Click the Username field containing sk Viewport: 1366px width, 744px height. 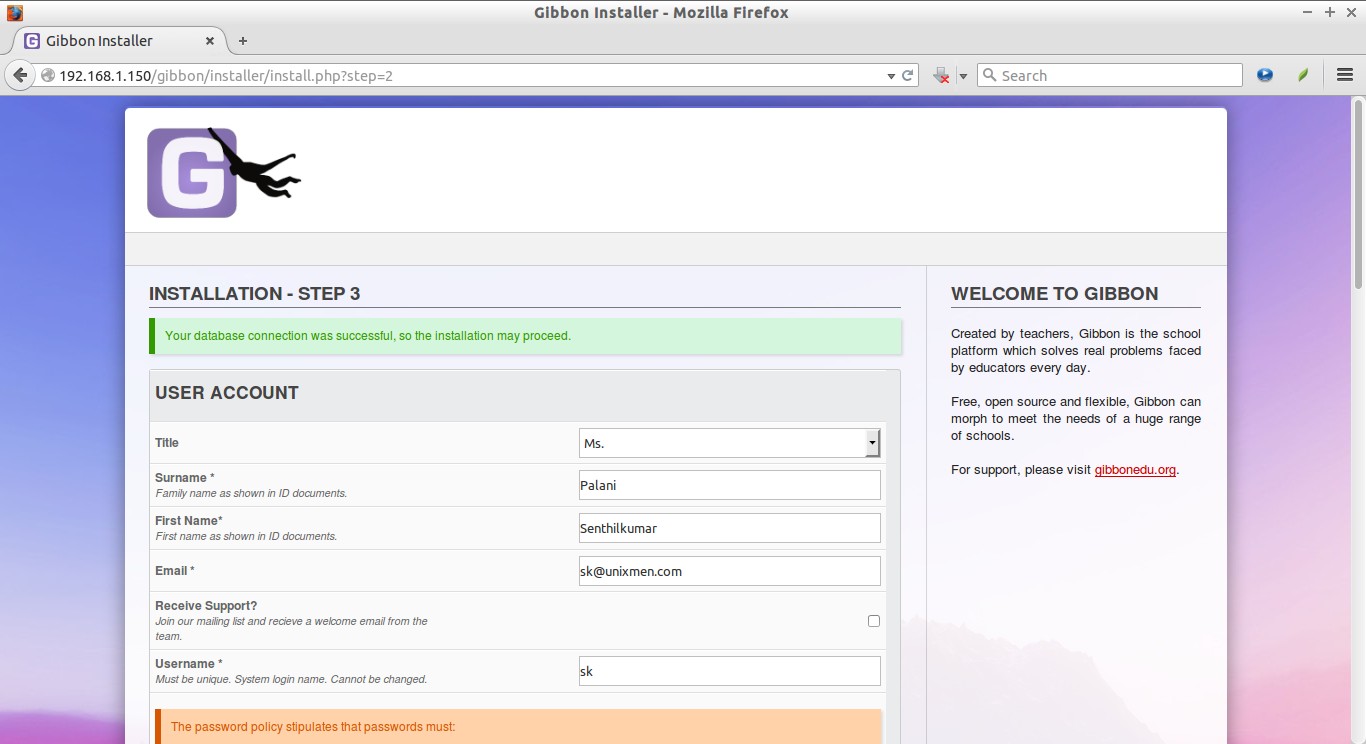730,671
